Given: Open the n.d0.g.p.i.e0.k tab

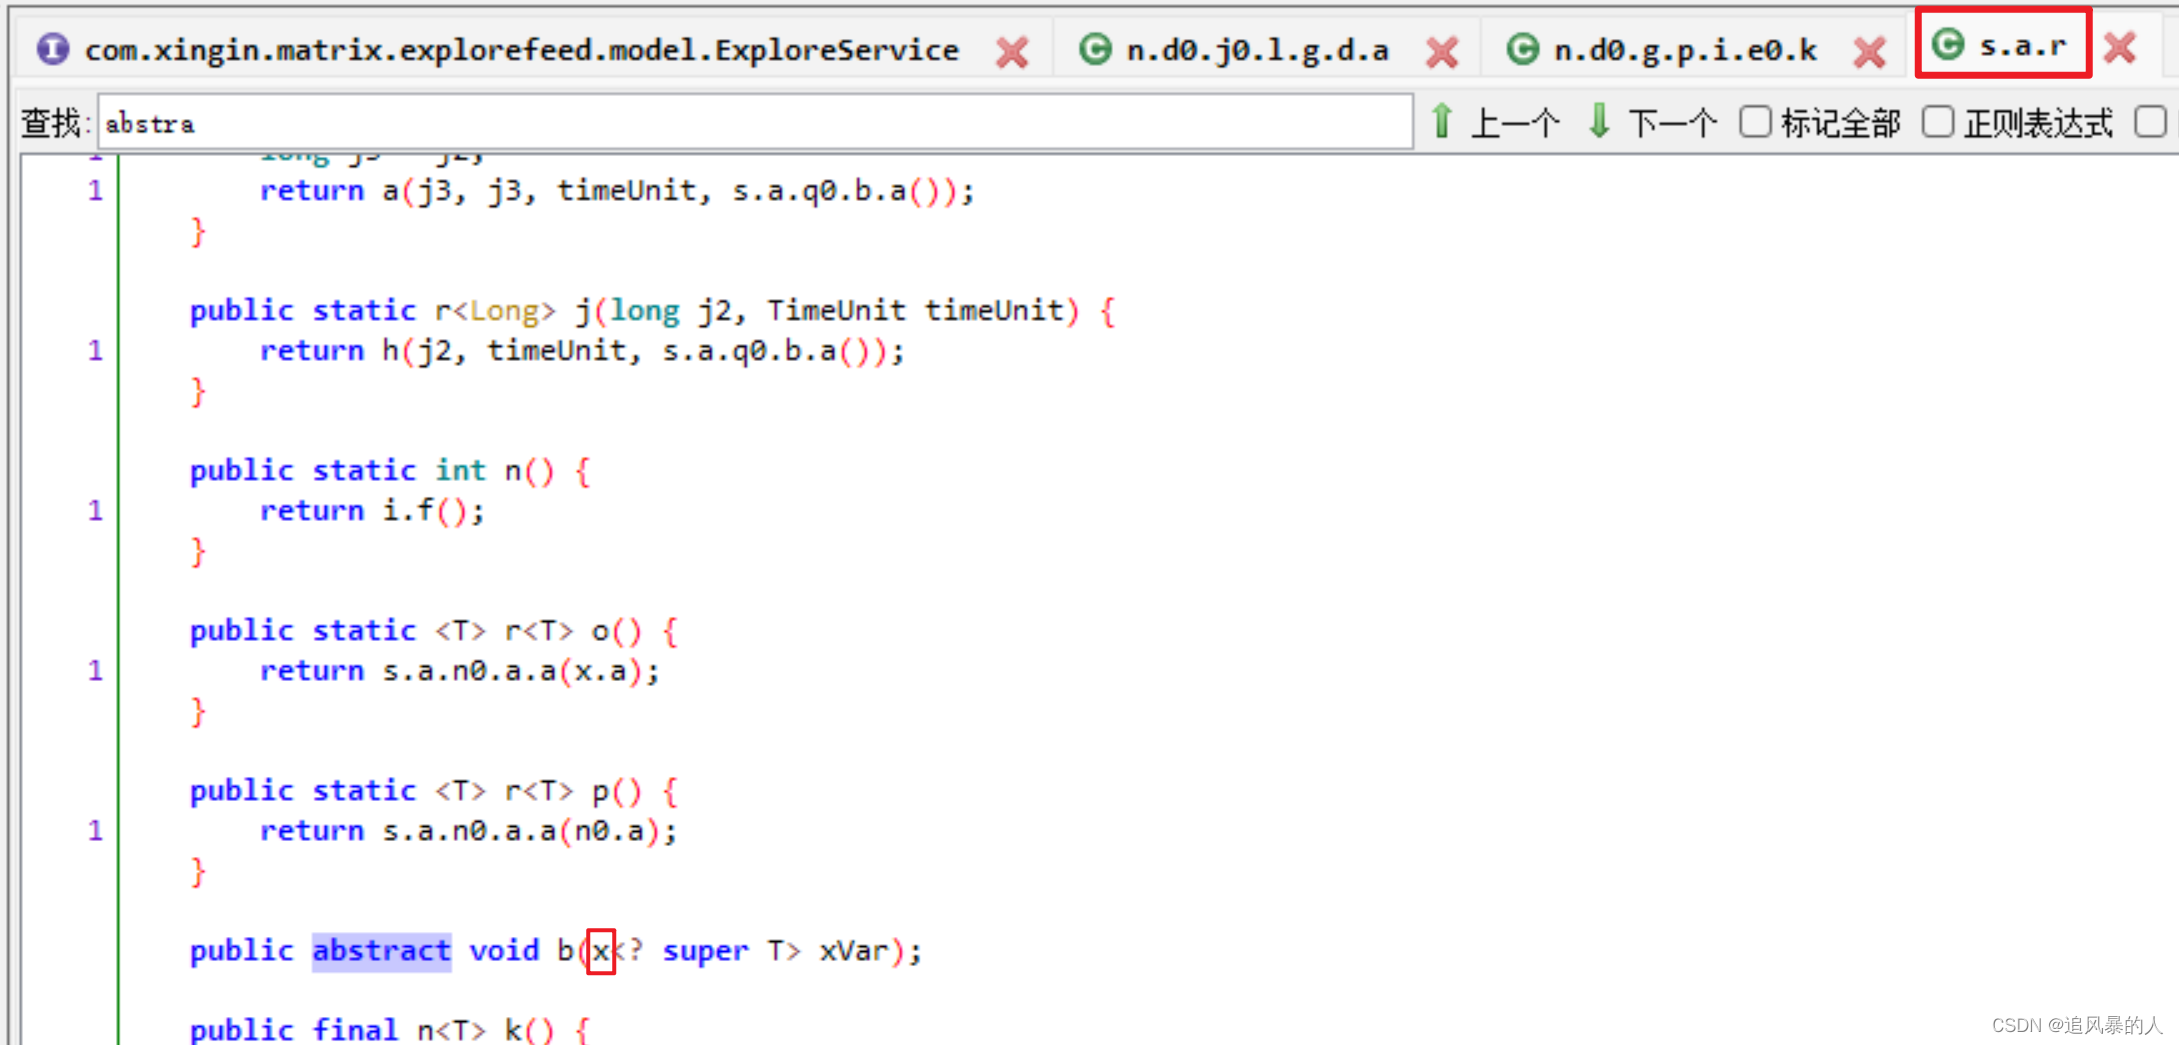Looking at the screenshot, I should click(1685, 49).
